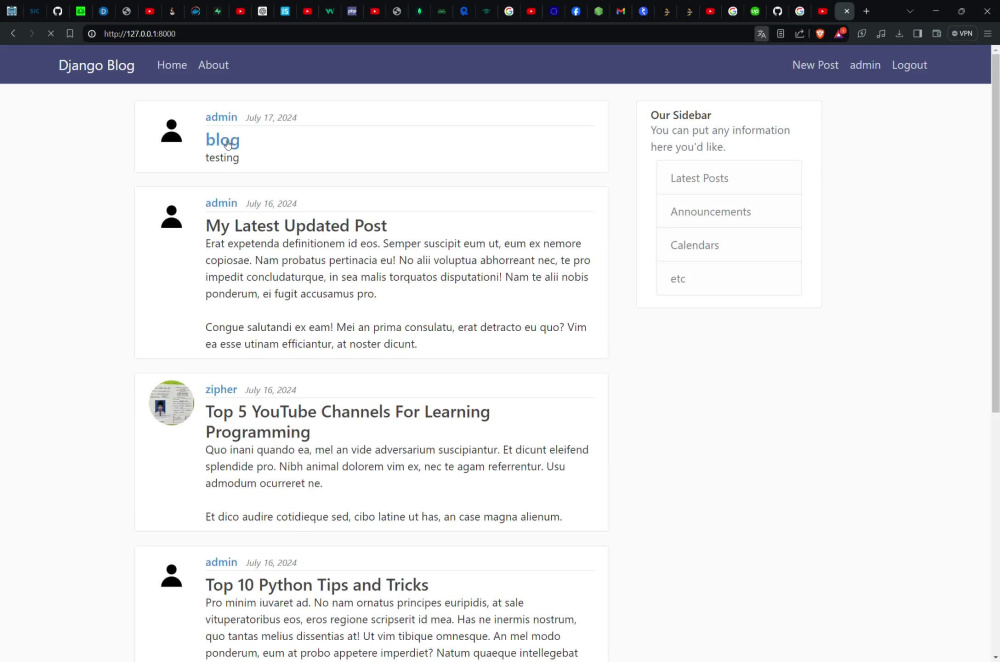
Task: Turn on reader mode icon in address bar
Action: pyautogui.click(x=781, y=34)
